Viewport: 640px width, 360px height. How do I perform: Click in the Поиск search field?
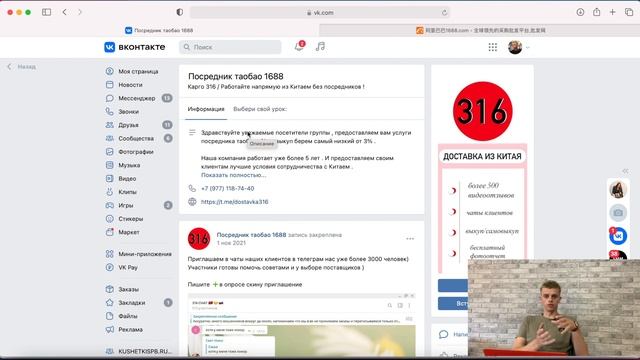(x=230, y=47)
